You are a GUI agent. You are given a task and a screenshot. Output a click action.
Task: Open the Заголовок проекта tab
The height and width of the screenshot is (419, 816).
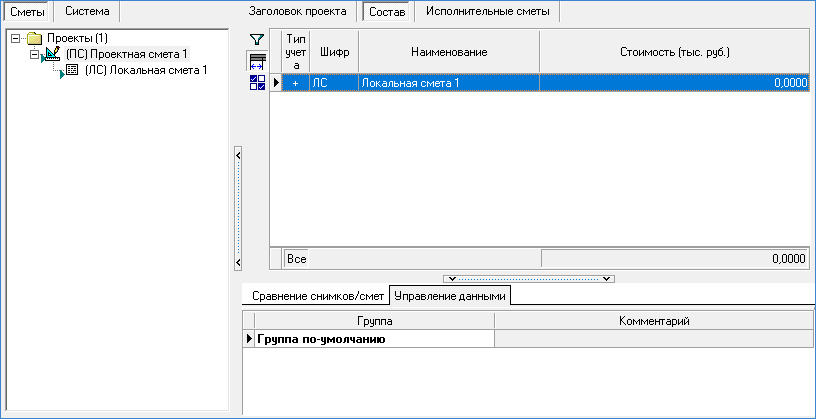[297, 11]
